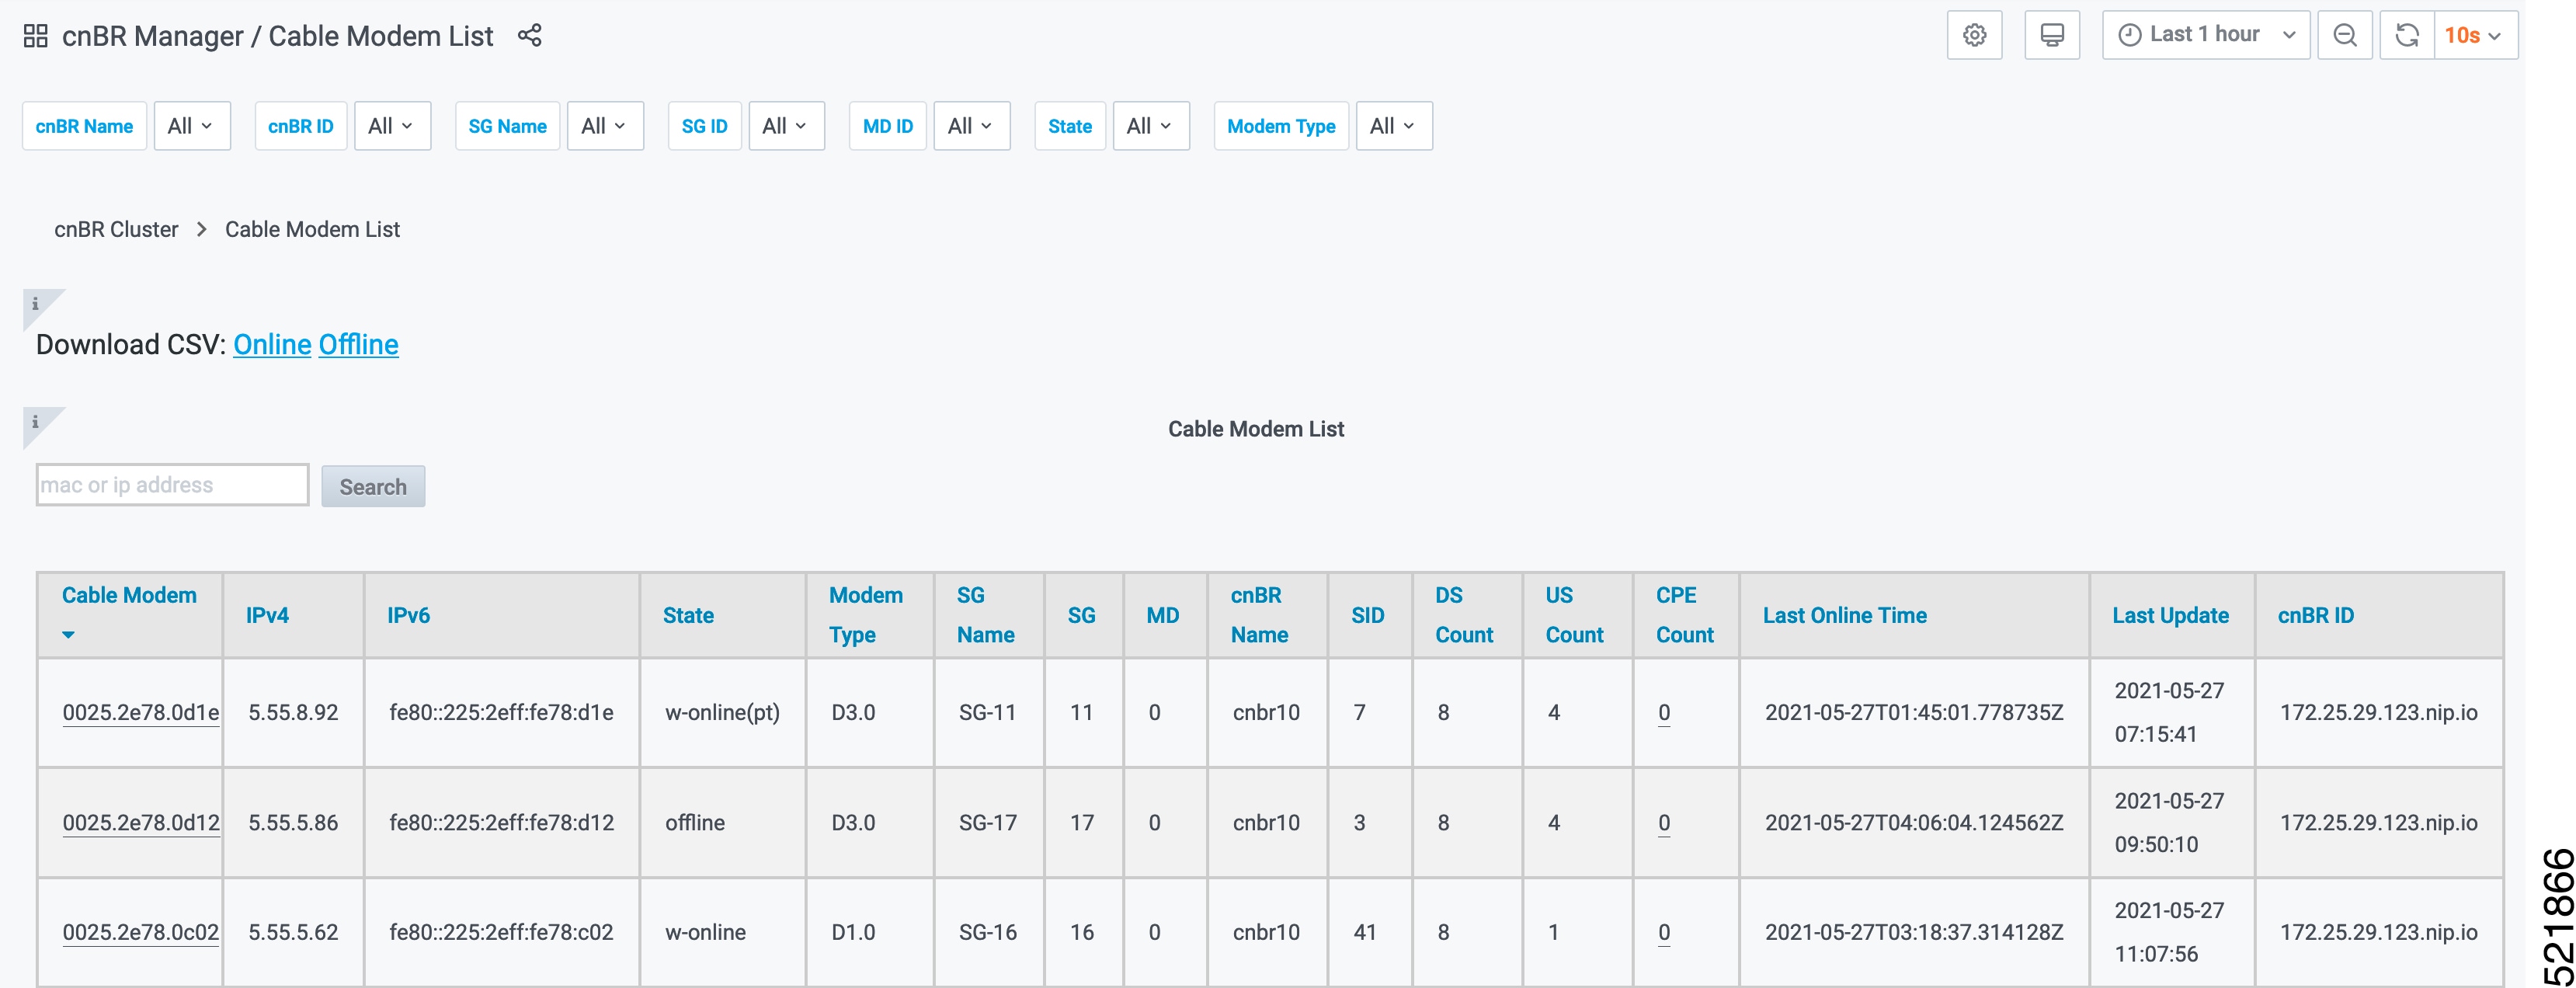Expand the cnBR ID filter dropdown
2576x988 pixels.
(x=392, y=126)
